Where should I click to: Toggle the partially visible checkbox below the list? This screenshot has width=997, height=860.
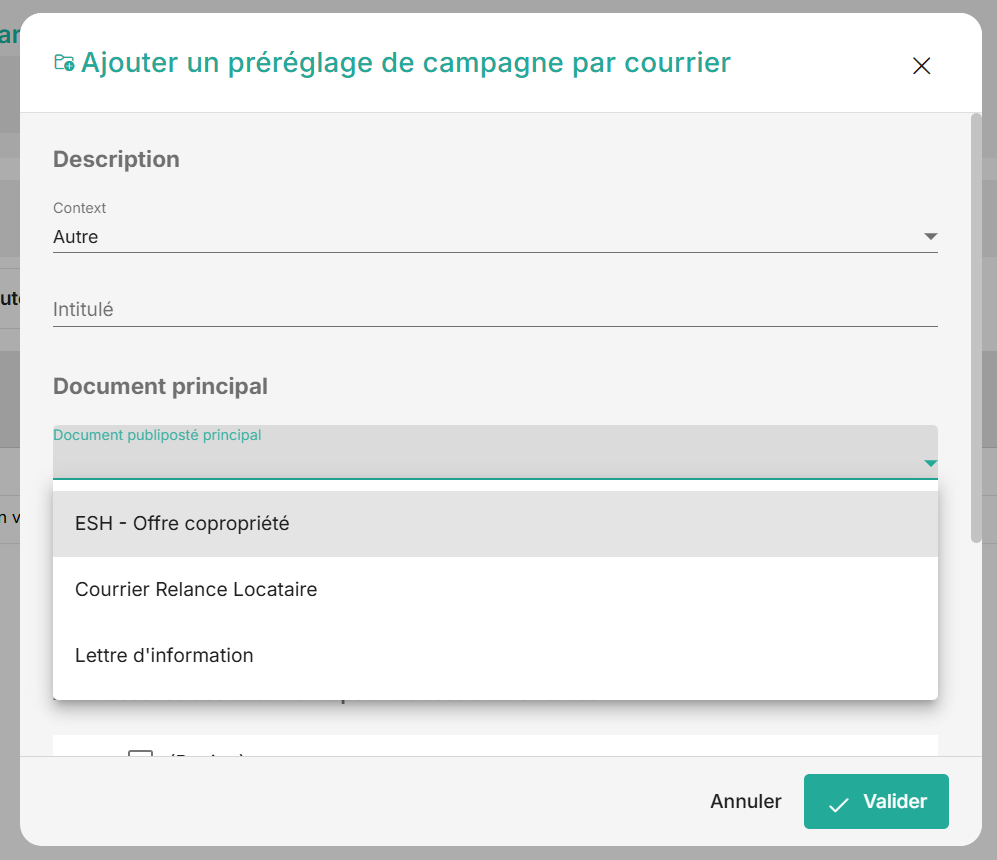click(x=140, y=752)
